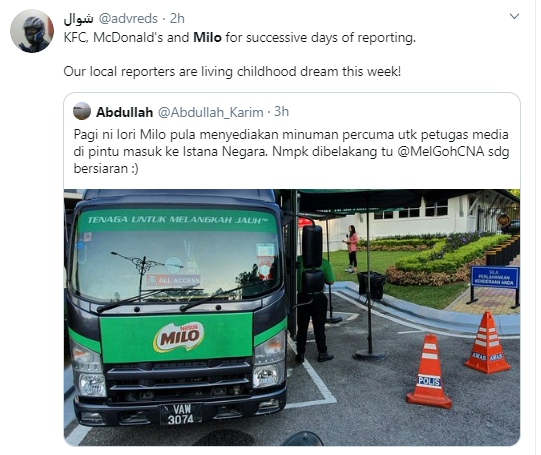Open the 3h timestamp of the quoted tweet
541x455 pixels.
point(282,112)
